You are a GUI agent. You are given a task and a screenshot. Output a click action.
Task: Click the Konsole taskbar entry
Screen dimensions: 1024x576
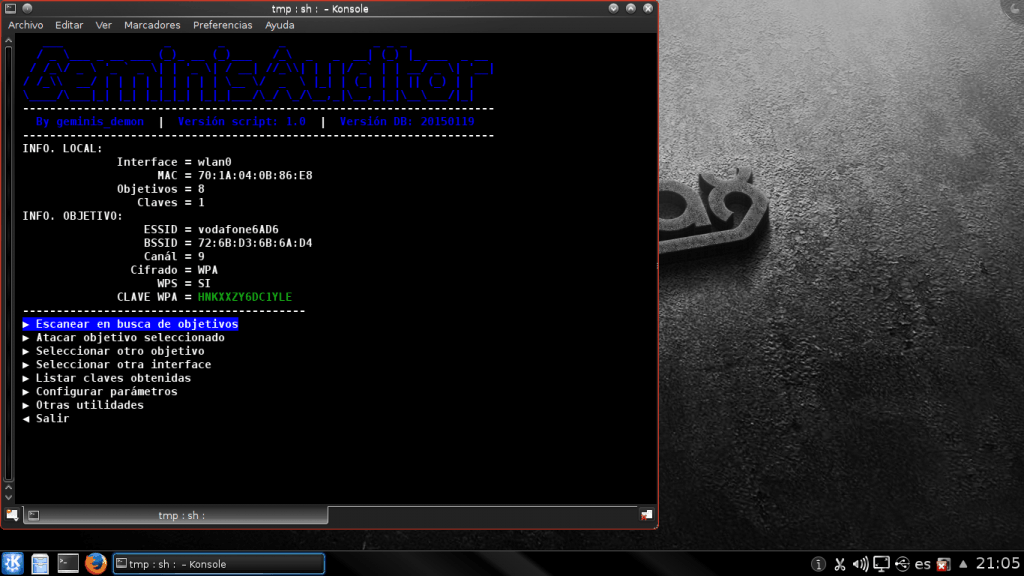(x=218, y=564)
